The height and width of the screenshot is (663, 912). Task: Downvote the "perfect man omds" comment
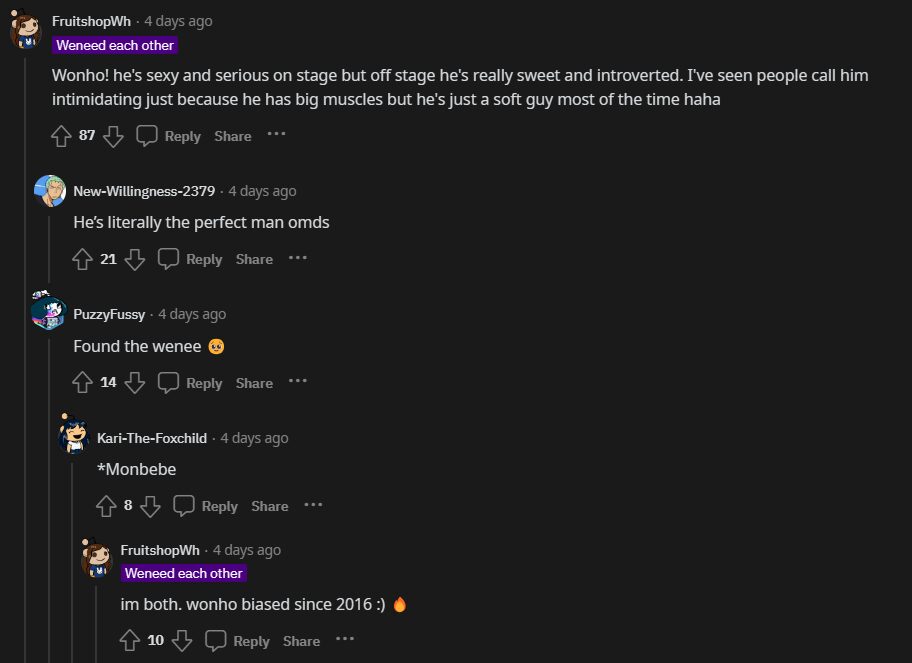[x=136, y=259]
